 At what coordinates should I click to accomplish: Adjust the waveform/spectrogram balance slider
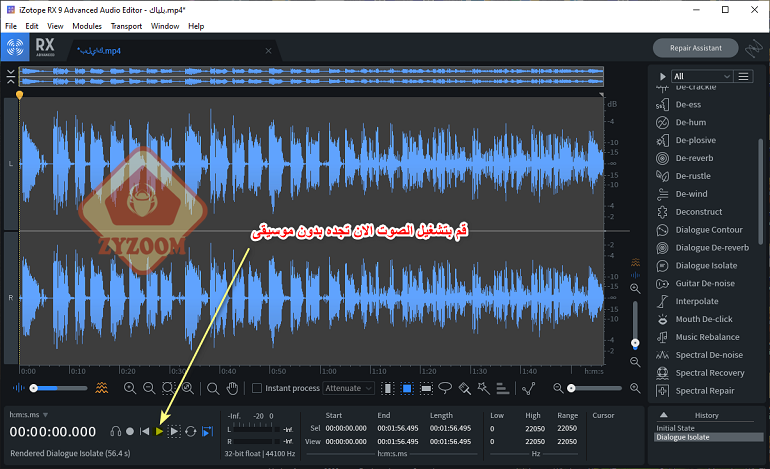pyautogui.click(x=57, y=388)
